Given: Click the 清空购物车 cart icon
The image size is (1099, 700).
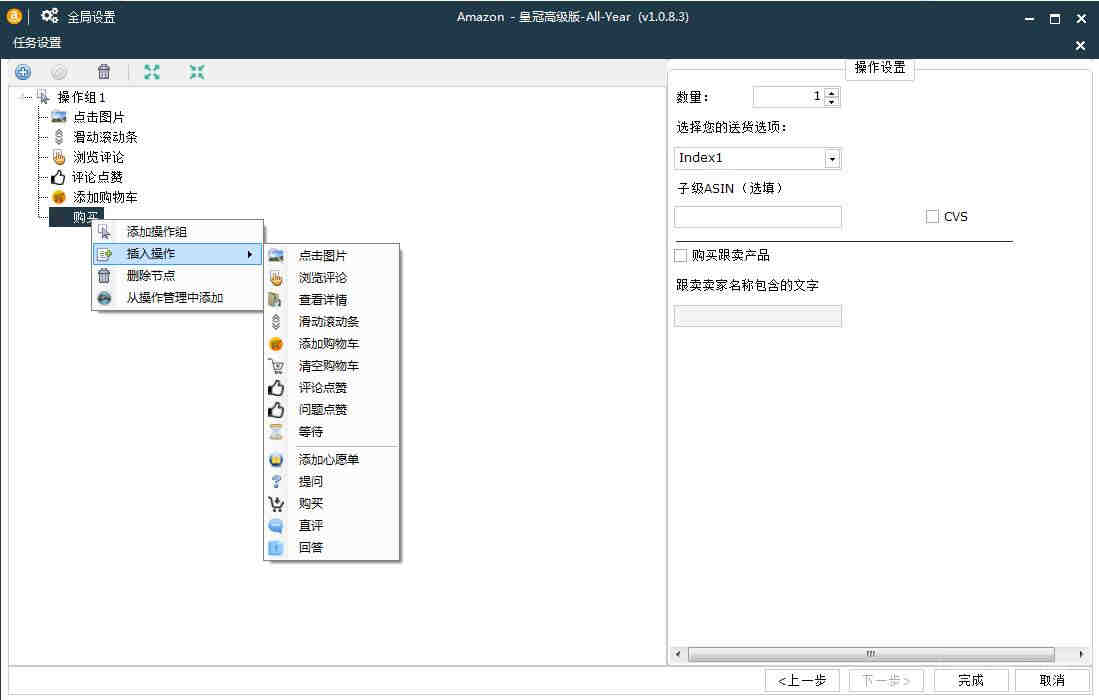Looking at the screenshot, I should 276,366.
